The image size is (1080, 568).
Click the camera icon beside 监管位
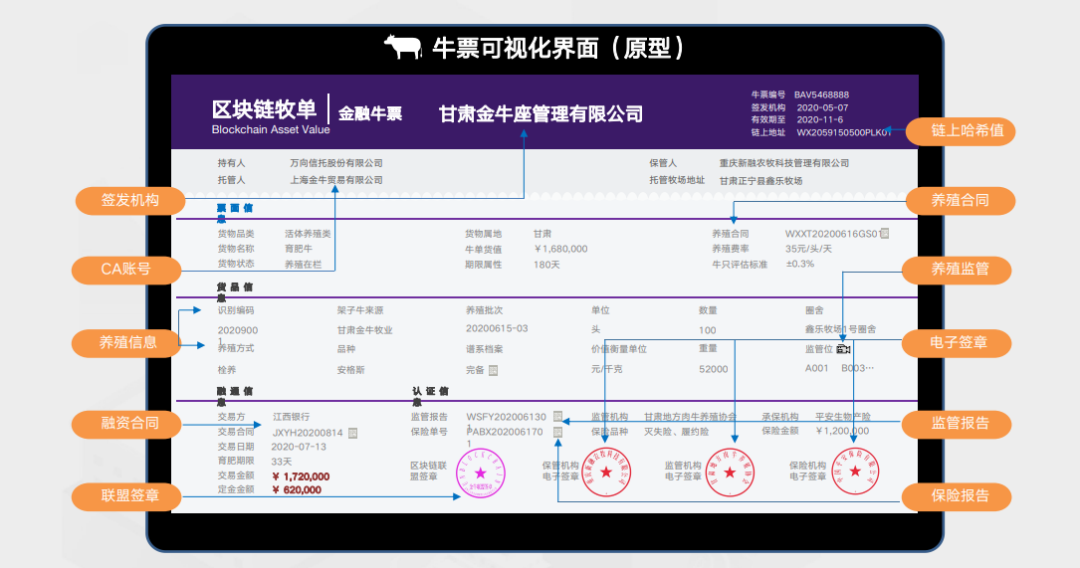[843, 349]
